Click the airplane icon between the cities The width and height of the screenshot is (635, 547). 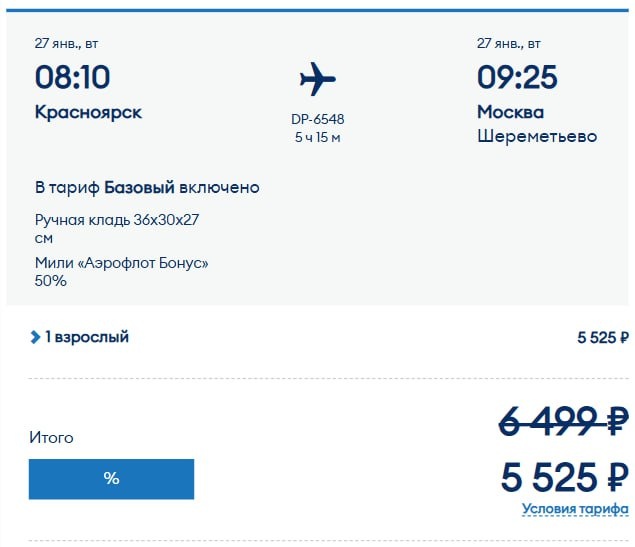coord(318,79)
